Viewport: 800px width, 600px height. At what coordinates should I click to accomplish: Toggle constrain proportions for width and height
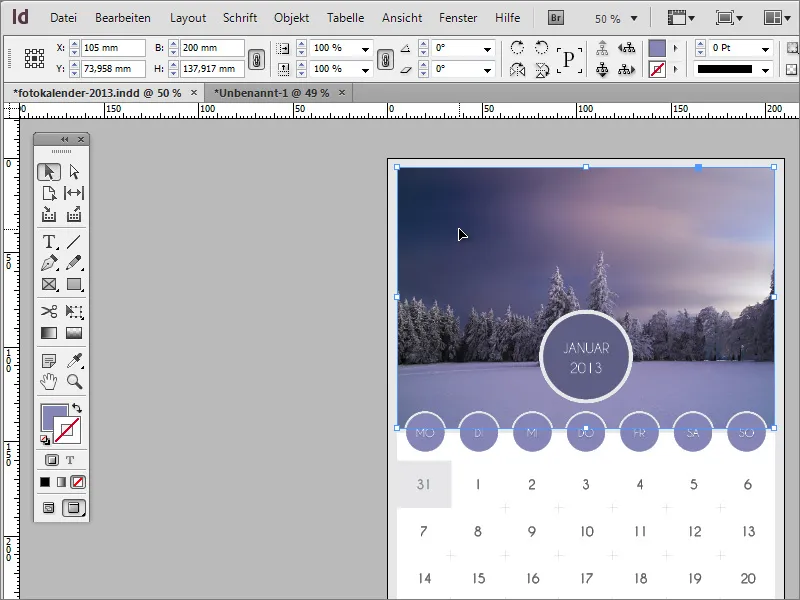[256, 59]
